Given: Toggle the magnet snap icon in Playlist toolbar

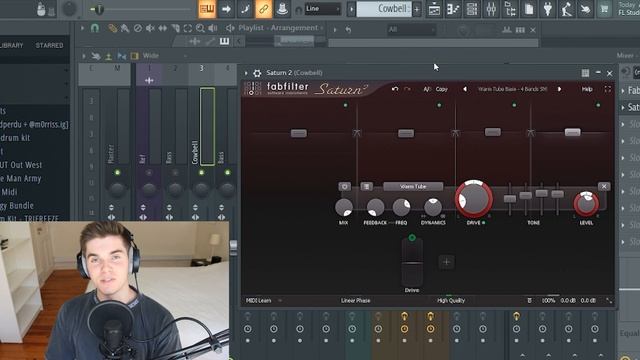Looking at the screenshot, I should coord(95,28).
